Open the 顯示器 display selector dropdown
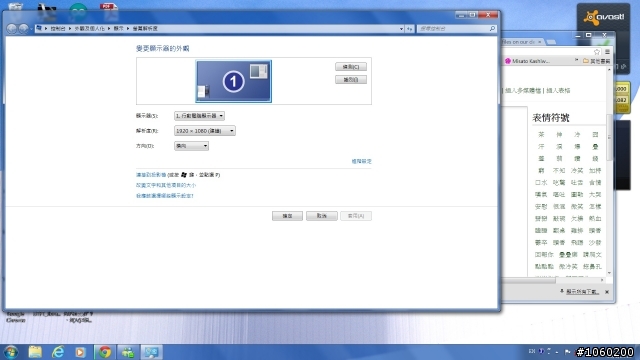640x360 pixels. point(199,116)
